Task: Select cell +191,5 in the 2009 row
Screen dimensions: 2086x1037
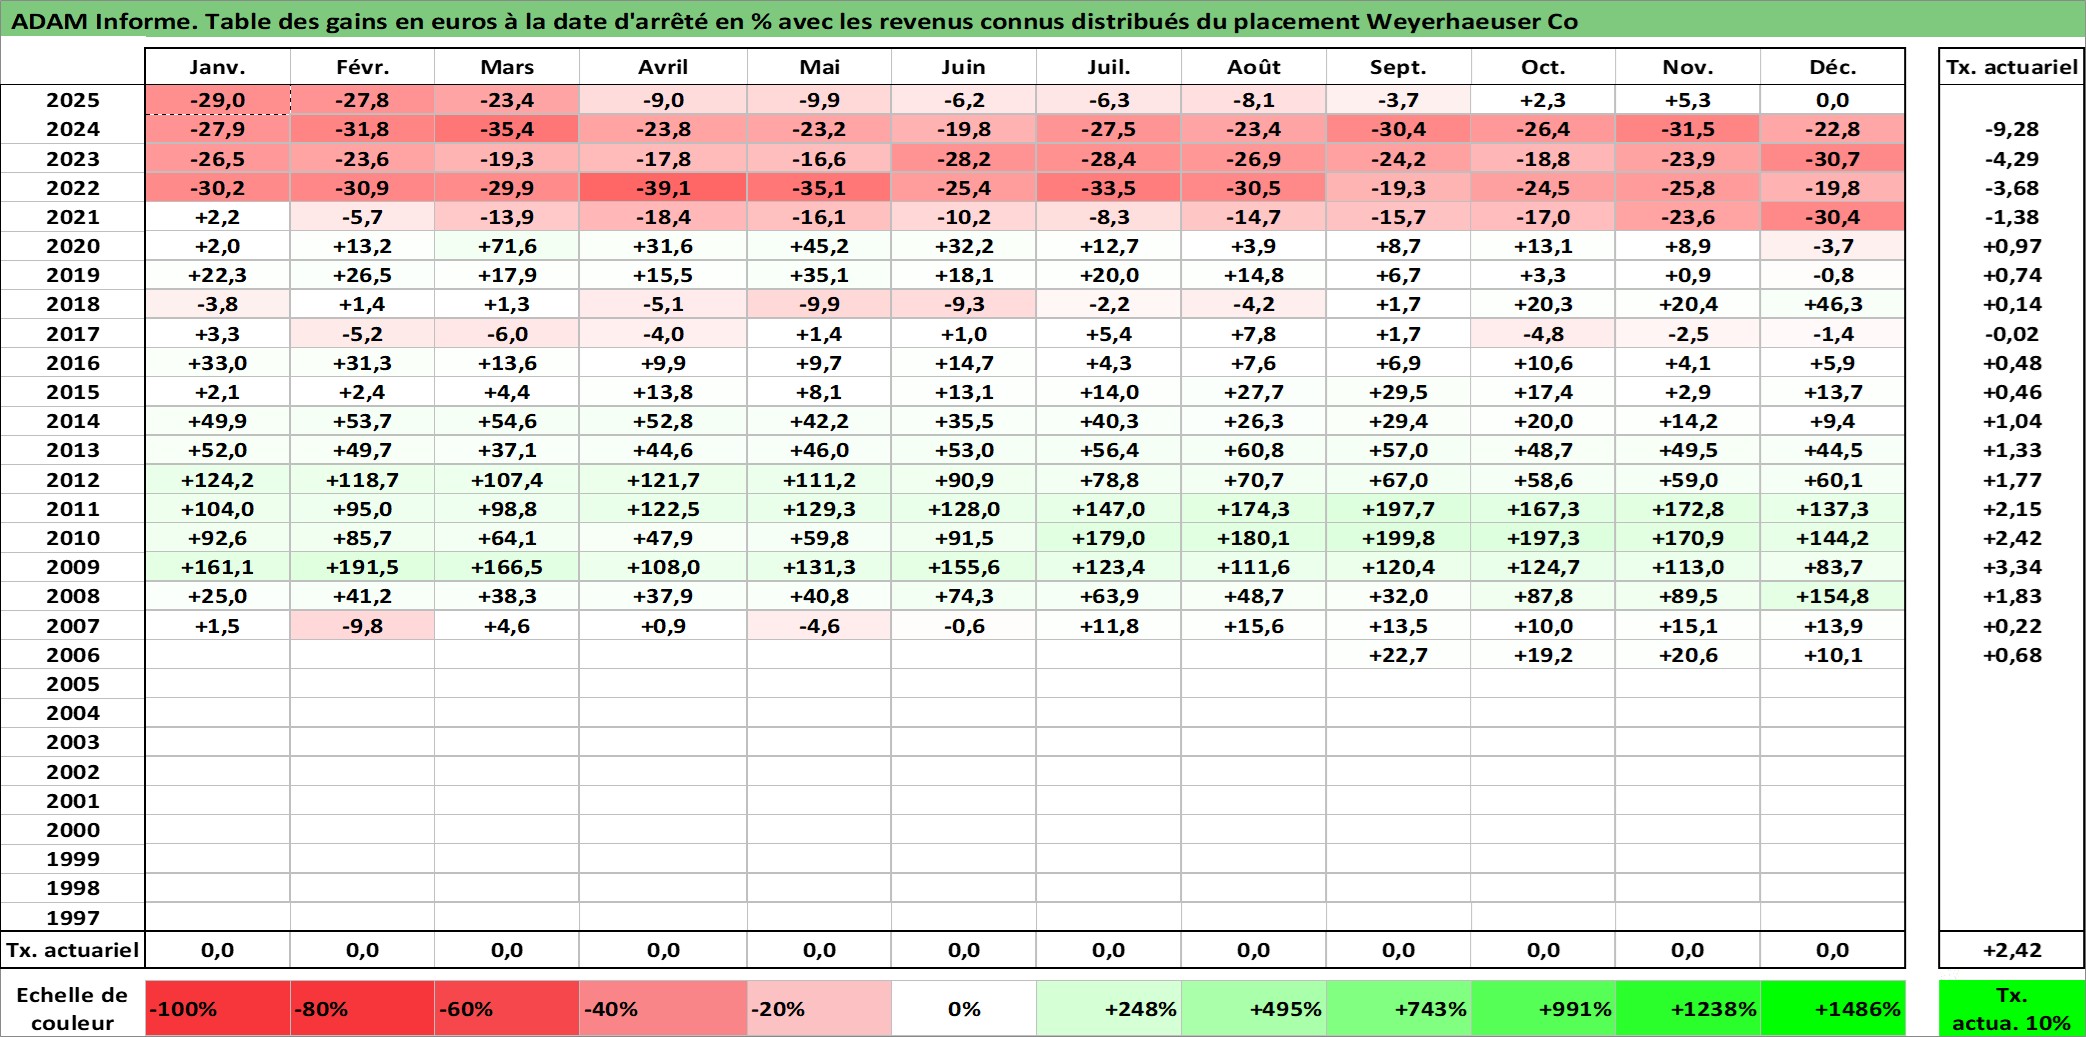Action: [362, 567]
